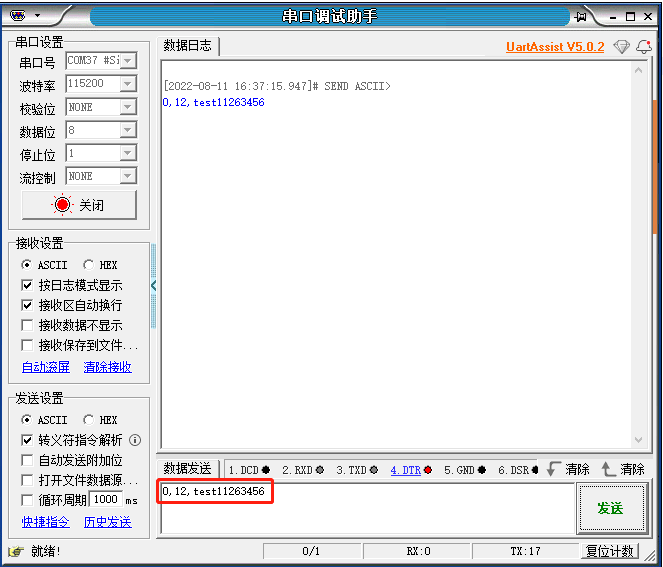Open title bar dropdown arrow beside logo
The image size is (663, 567).
(x=38, y=16)
